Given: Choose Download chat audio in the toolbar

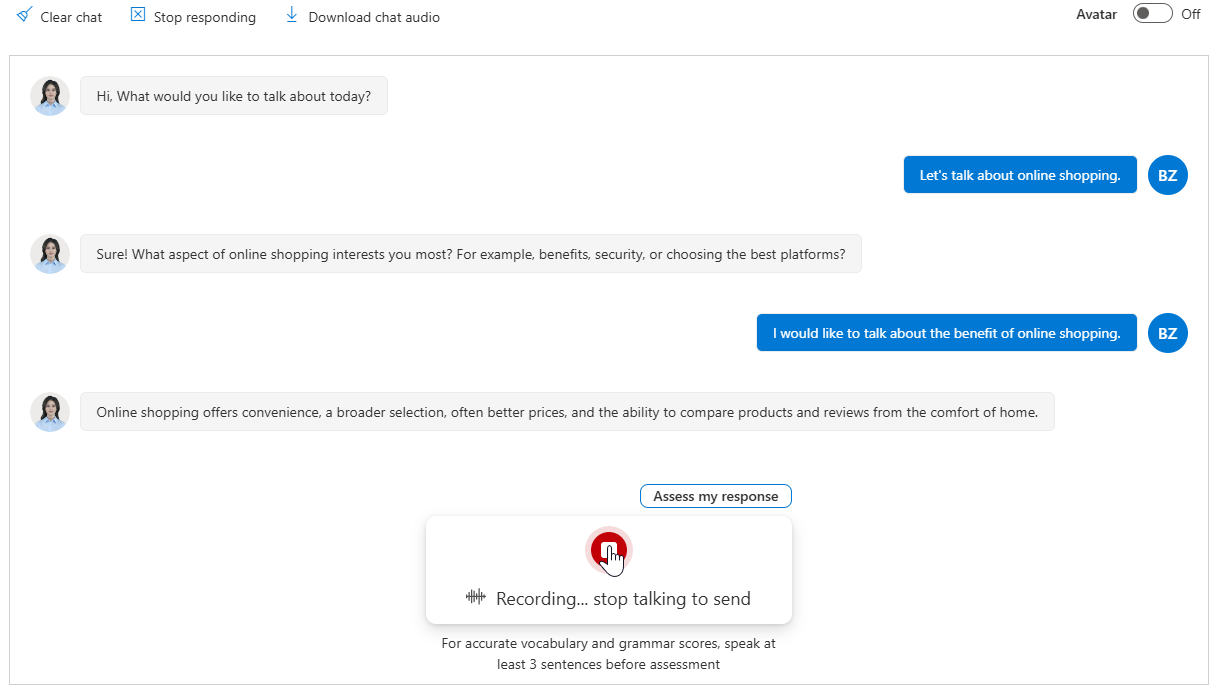Looking at the screenshot, I should point(373,17).
